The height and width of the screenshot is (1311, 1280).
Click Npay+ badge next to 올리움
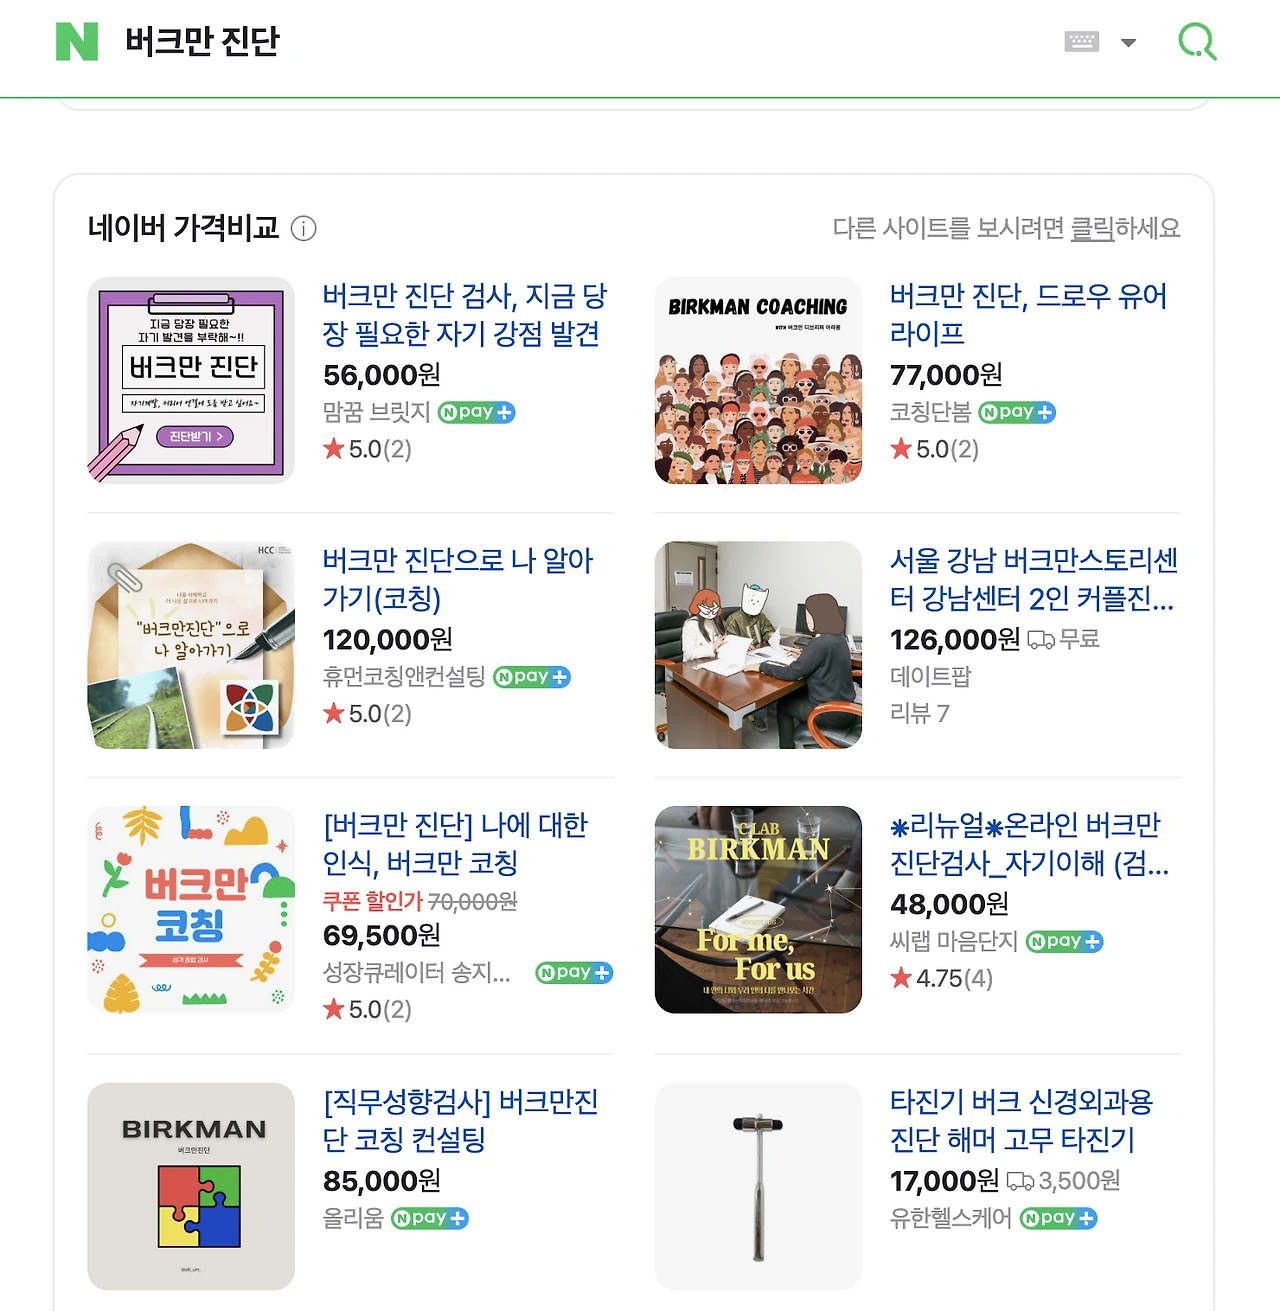(x=429, y=1218)
